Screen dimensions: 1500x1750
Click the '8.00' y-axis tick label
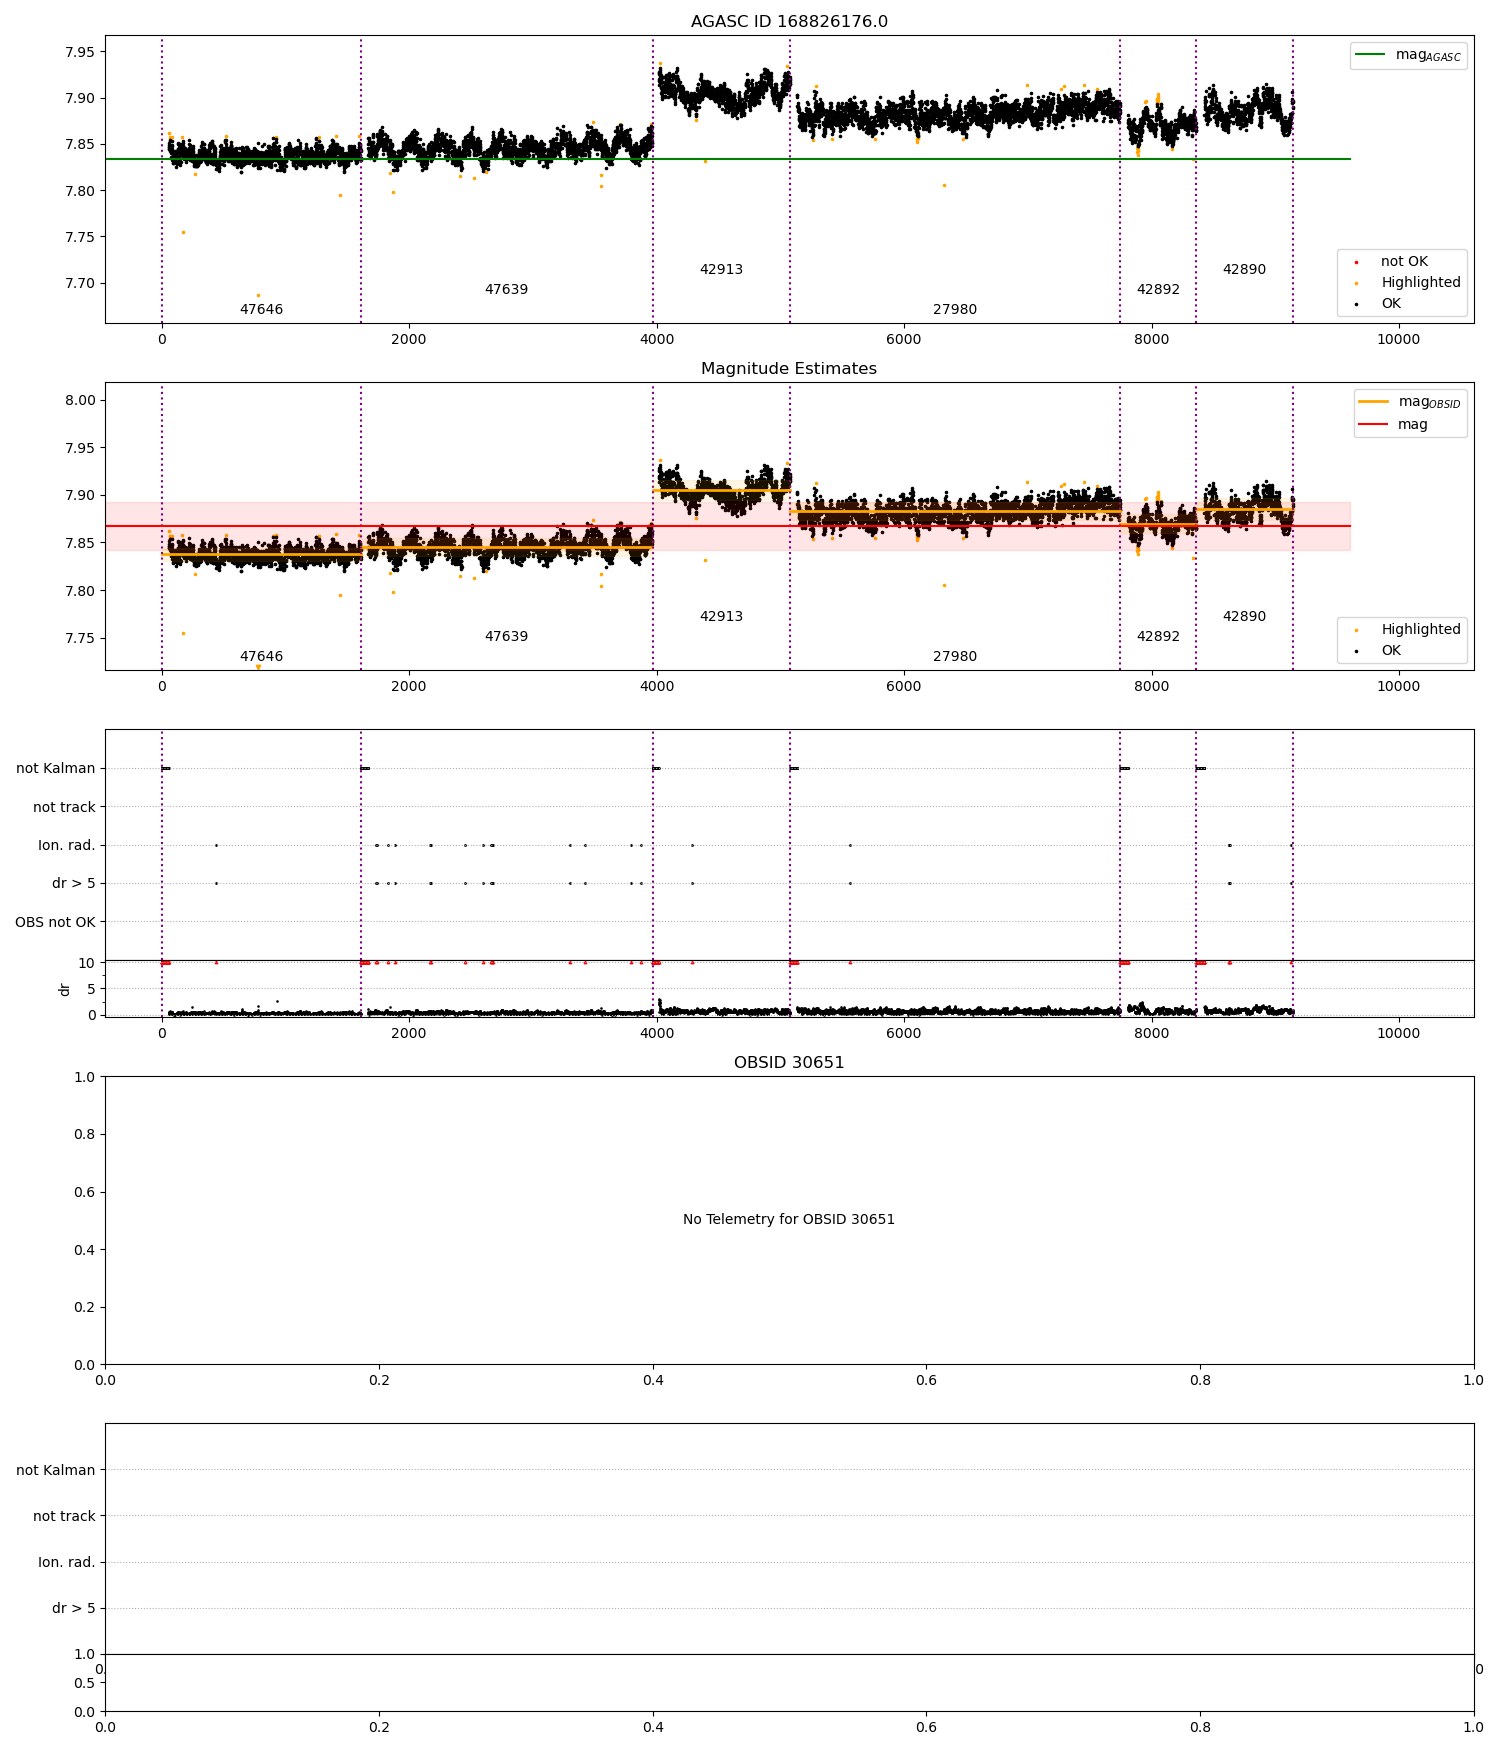[x=81, y=401]
